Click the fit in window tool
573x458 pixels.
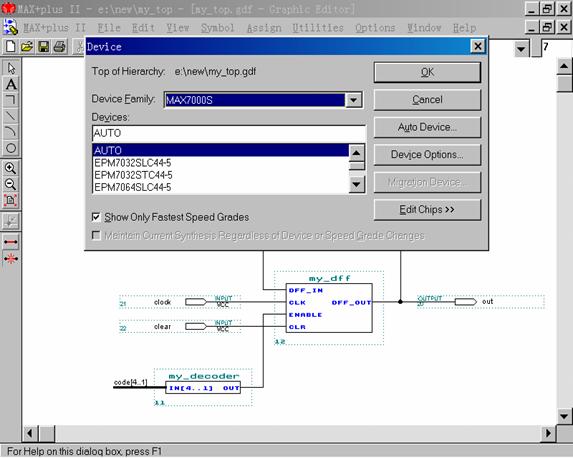click(11, 200)
